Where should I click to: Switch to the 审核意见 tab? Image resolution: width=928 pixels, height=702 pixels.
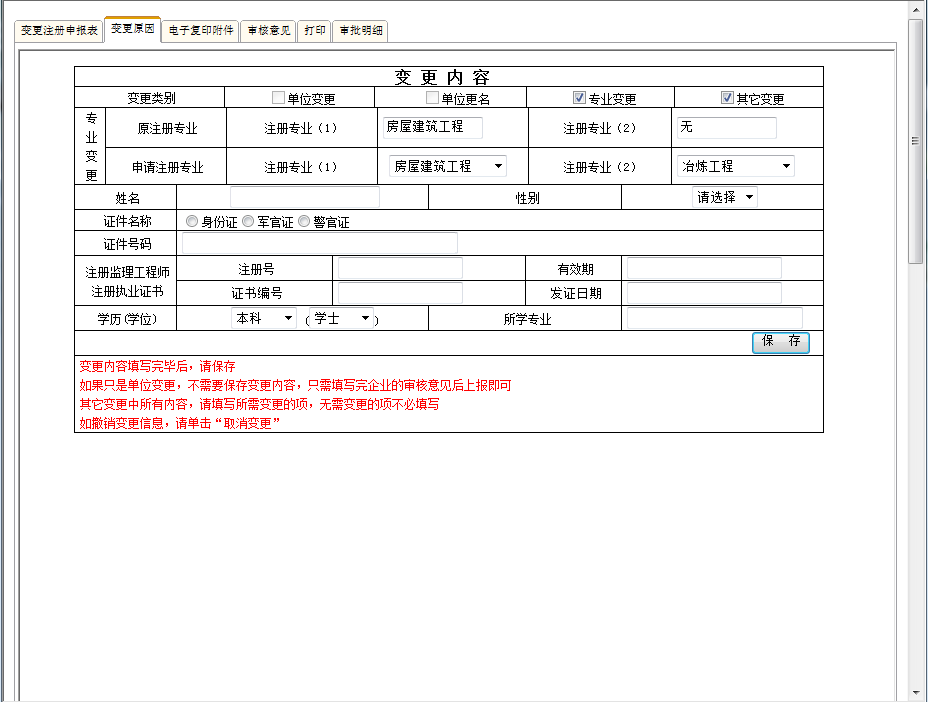point(268,31)
